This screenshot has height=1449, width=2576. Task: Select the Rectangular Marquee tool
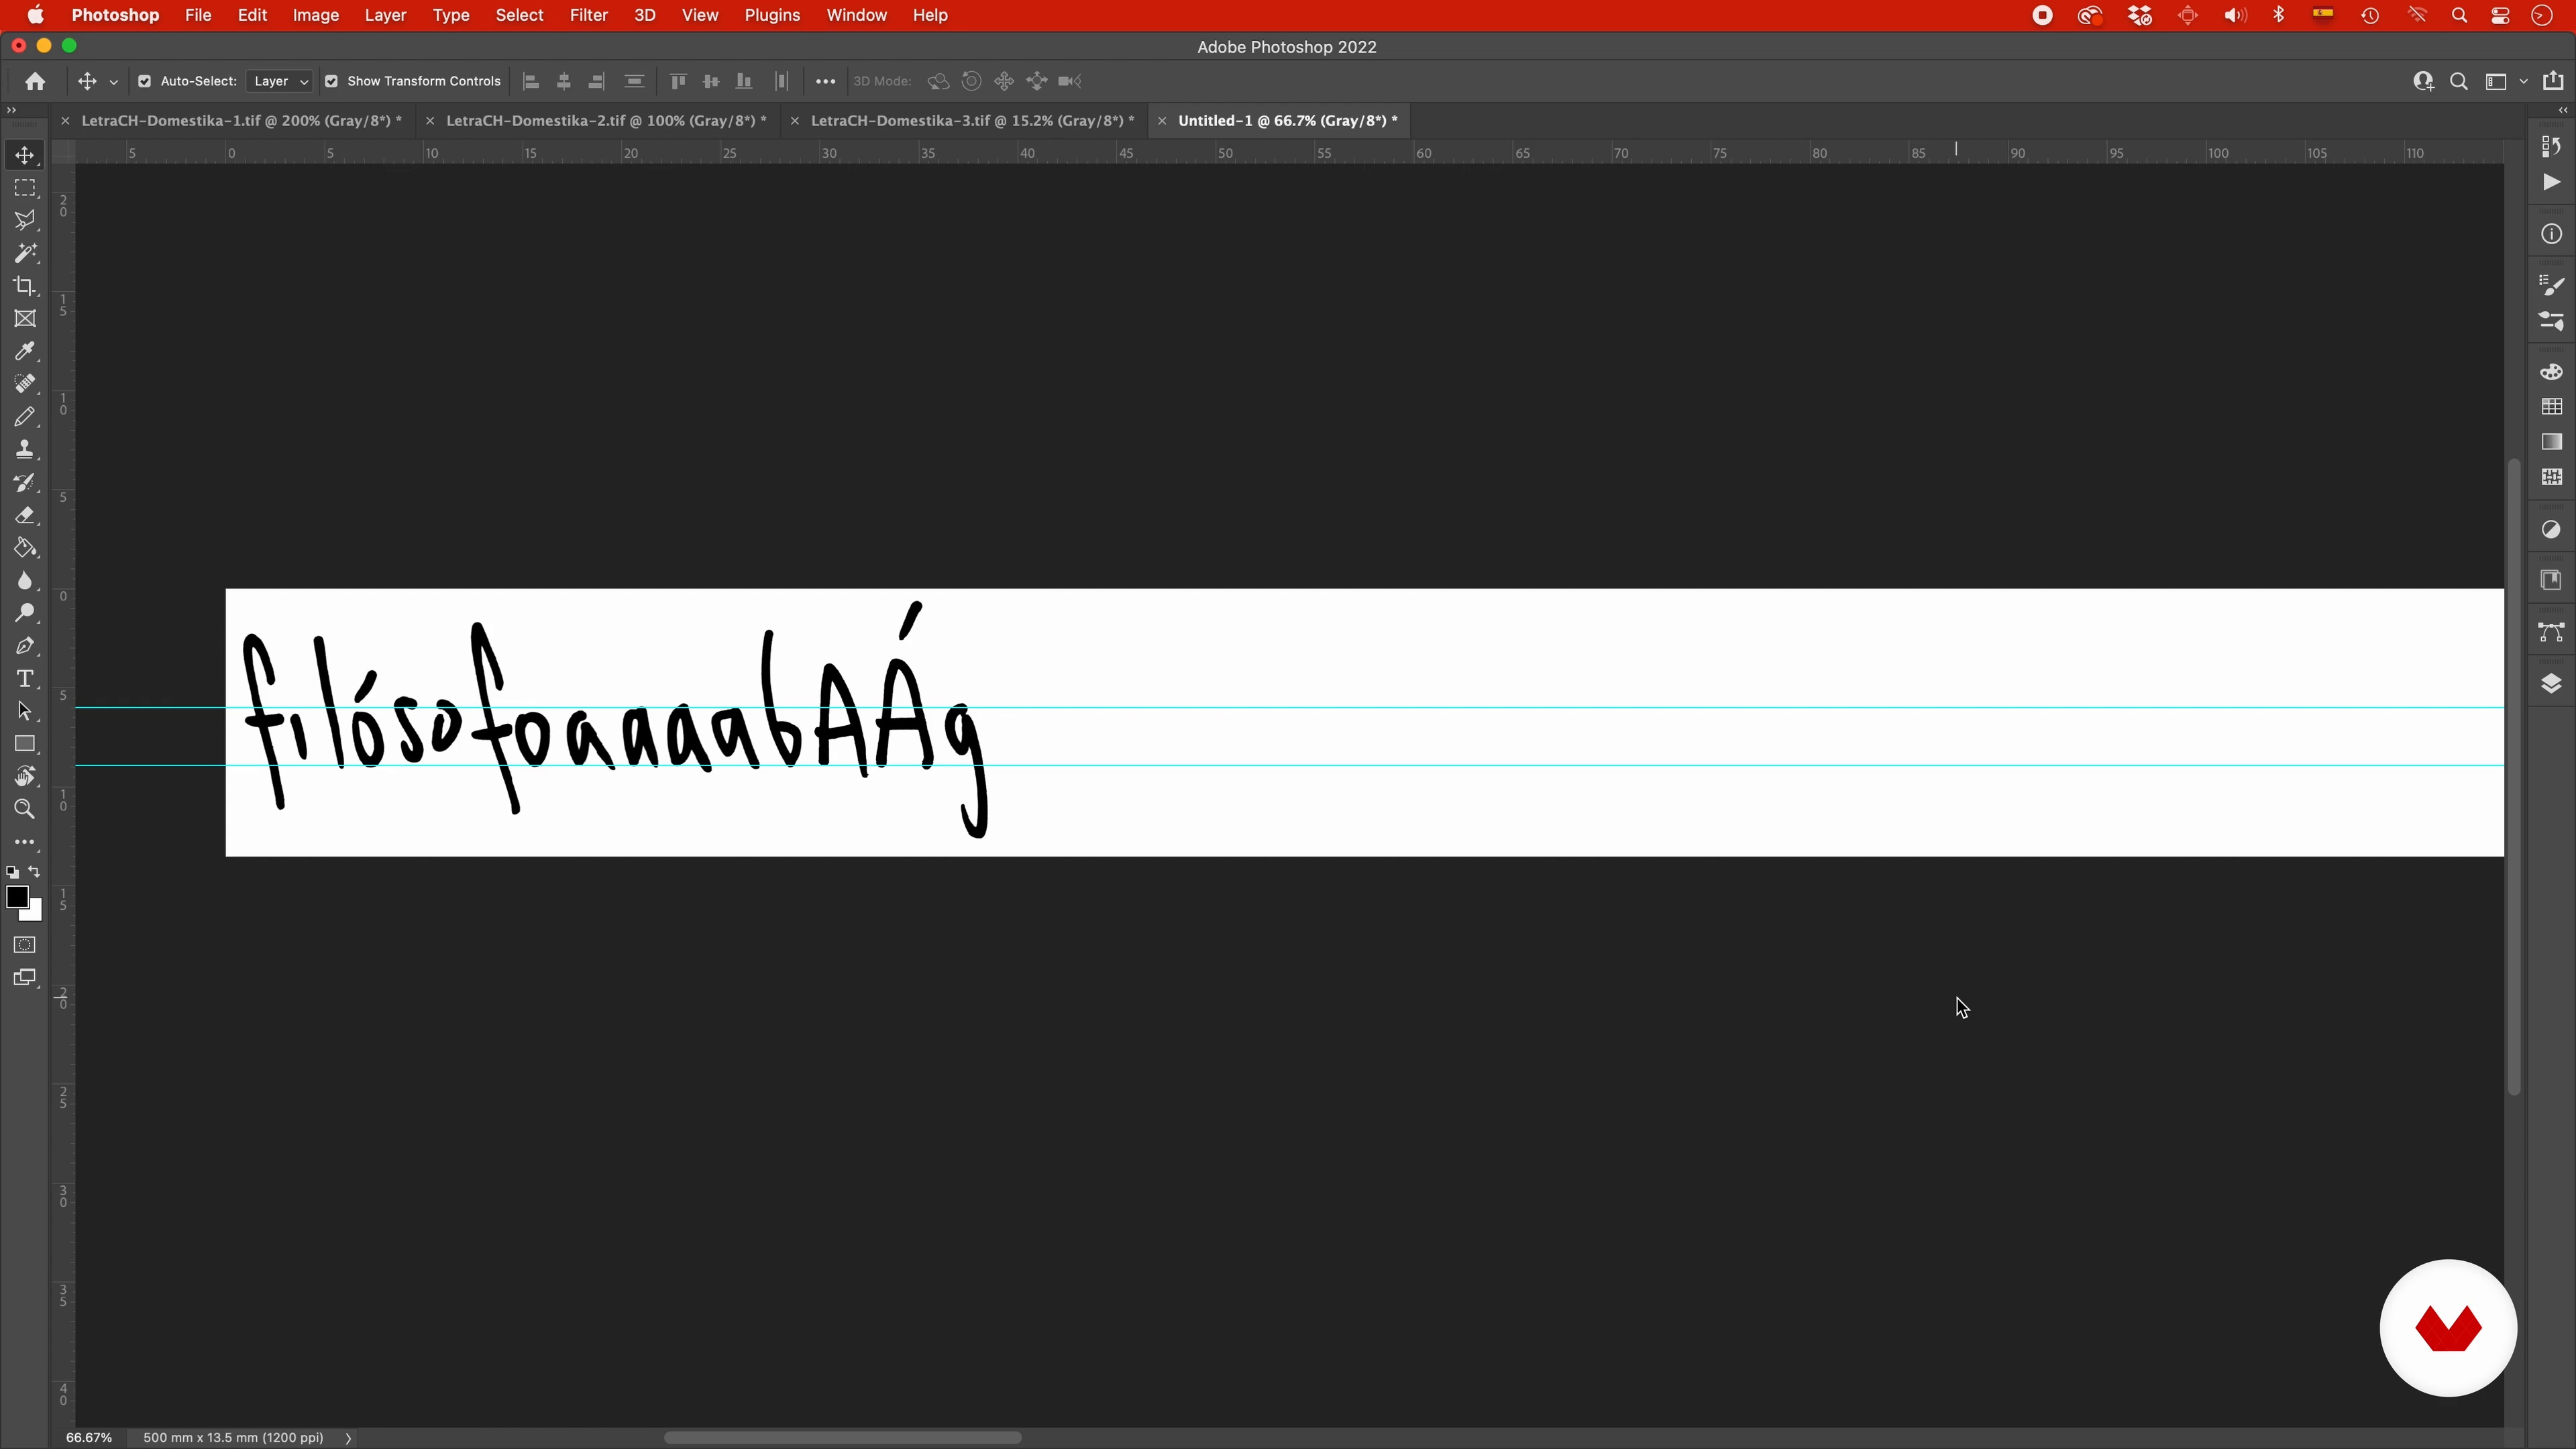(x=25, y=188)
